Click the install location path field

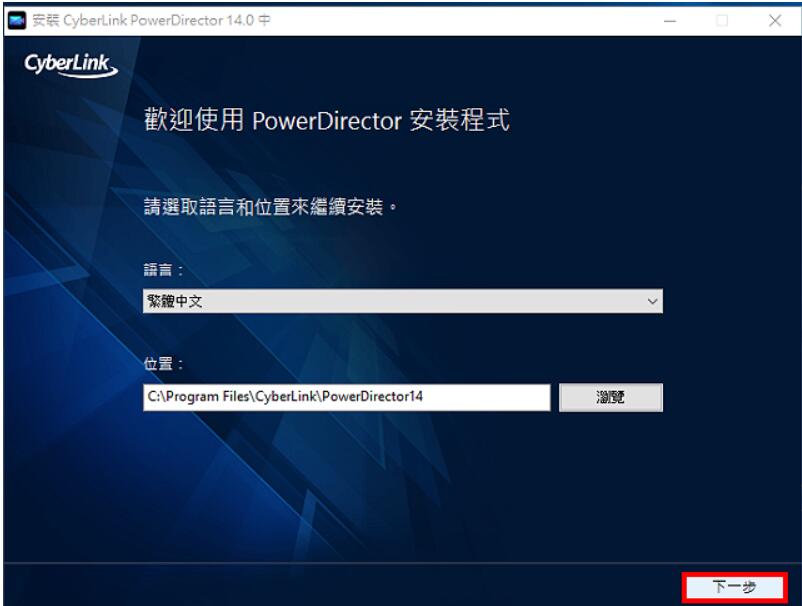pos(347,397)
